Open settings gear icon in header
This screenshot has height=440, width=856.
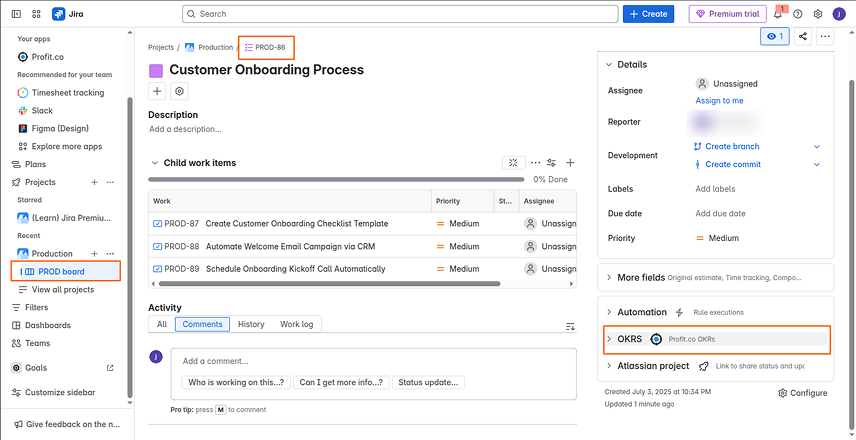pyautogui.click(x=818, y=14)
